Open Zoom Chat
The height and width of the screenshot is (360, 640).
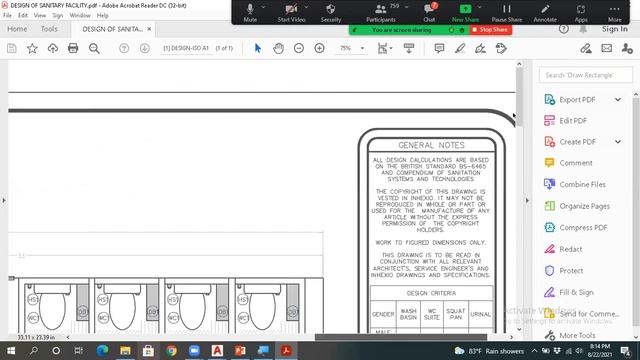pyautogui.click(x=429, y=13)
